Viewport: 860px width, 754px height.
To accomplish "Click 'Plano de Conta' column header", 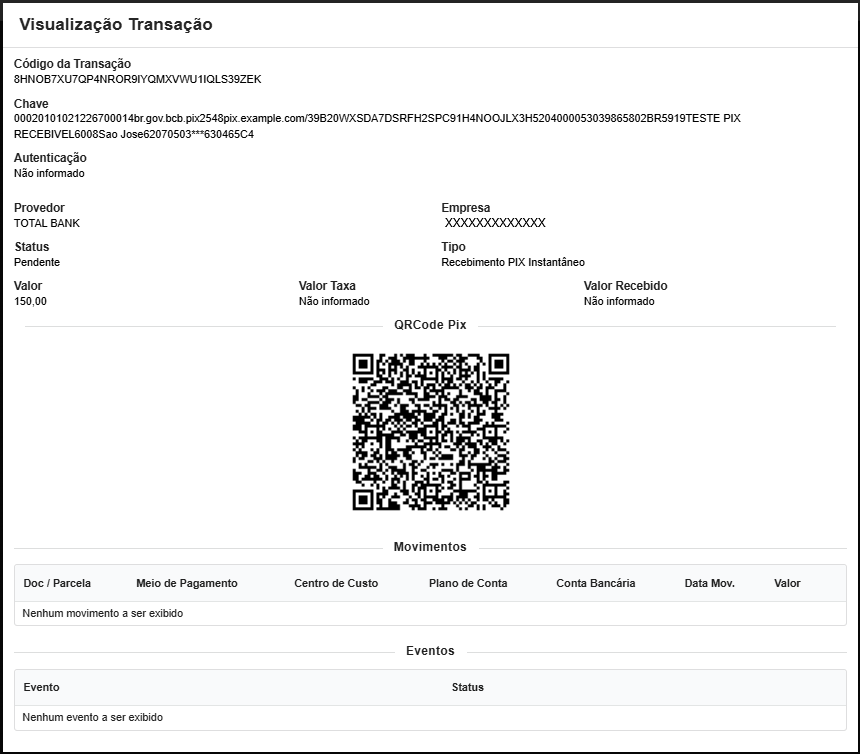I will (x=468, y=583).
